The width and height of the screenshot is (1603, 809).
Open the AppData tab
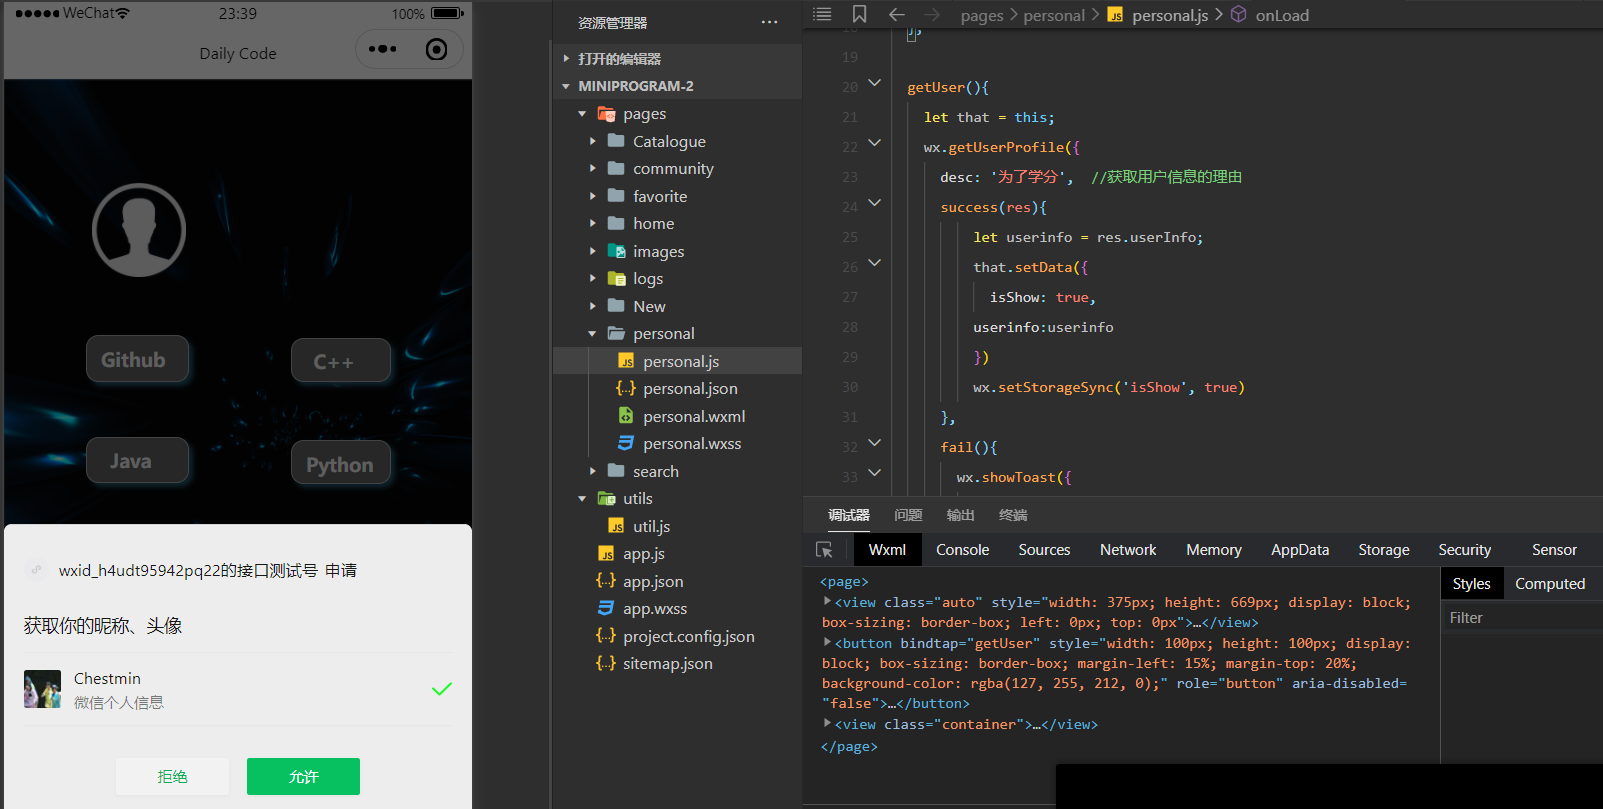coord(1300,550)
